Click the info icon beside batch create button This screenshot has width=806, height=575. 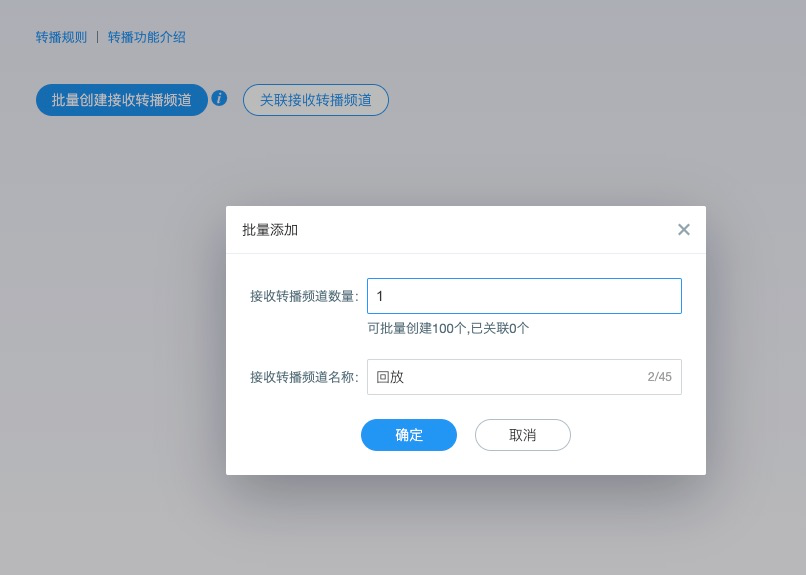point(220,98)
